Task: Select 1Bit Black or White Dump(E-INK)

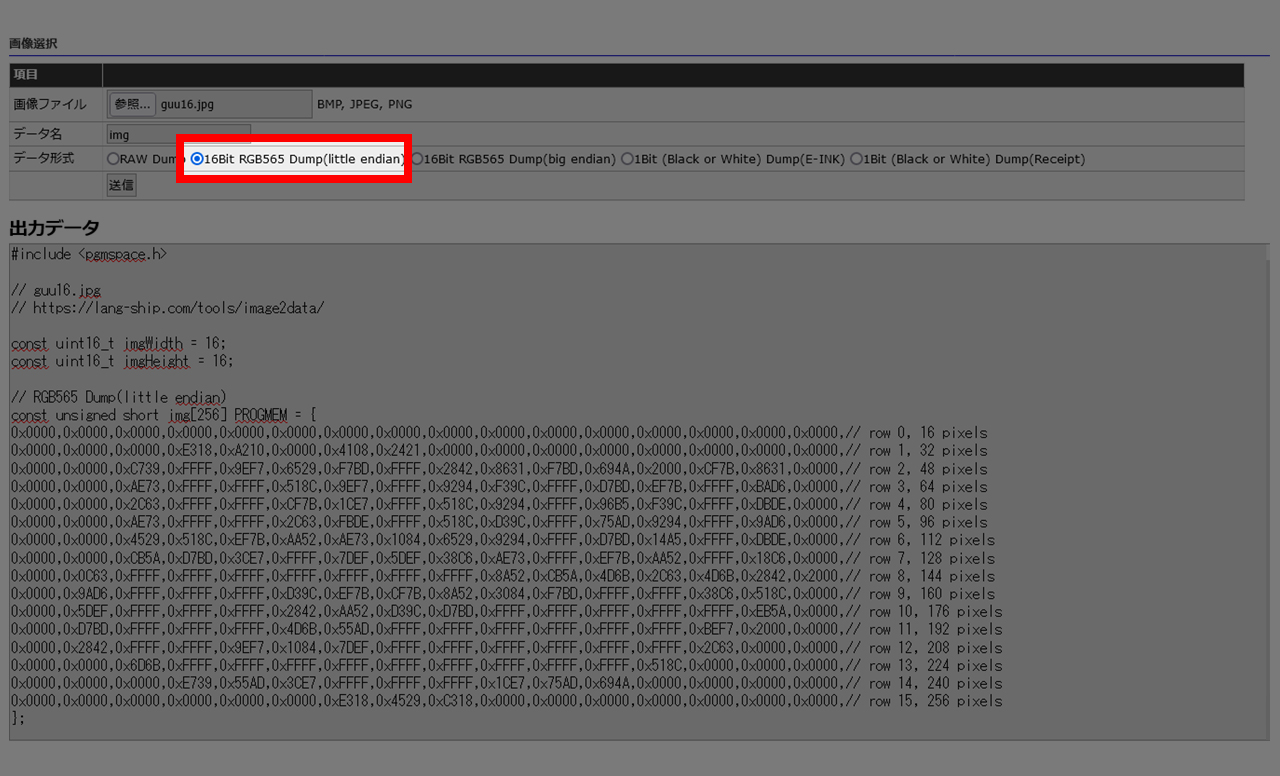Action: coord(627,159)
